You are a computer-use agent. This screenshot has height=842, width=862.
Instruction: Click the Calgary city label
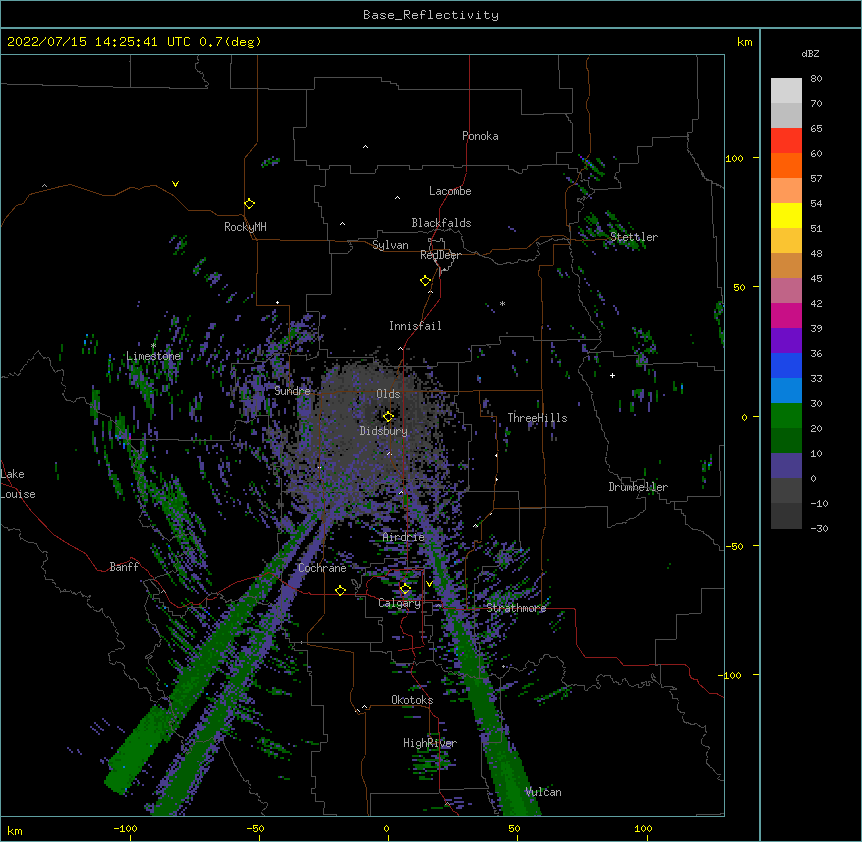[400, 603]
